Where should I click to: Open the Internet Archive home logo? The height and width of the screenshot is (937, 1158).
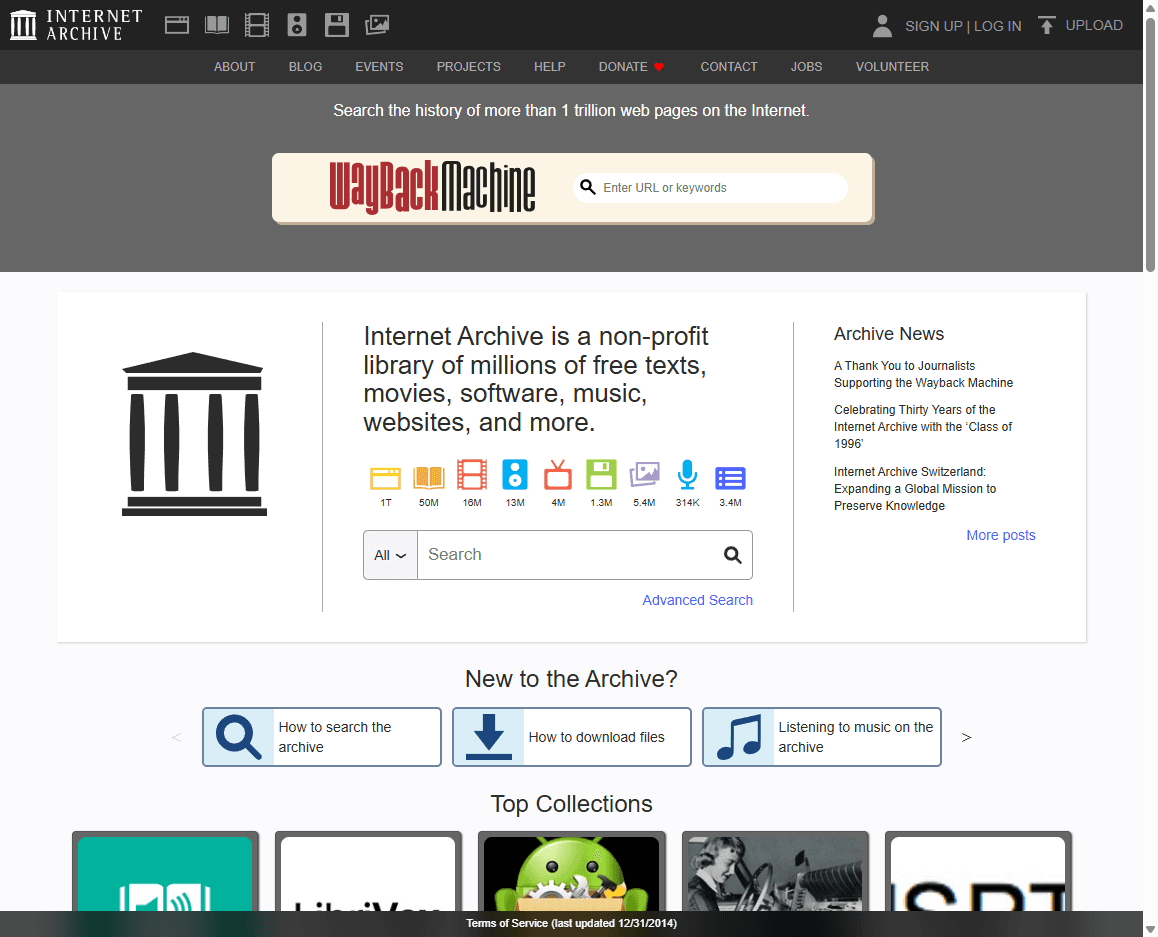pos(76,25)
